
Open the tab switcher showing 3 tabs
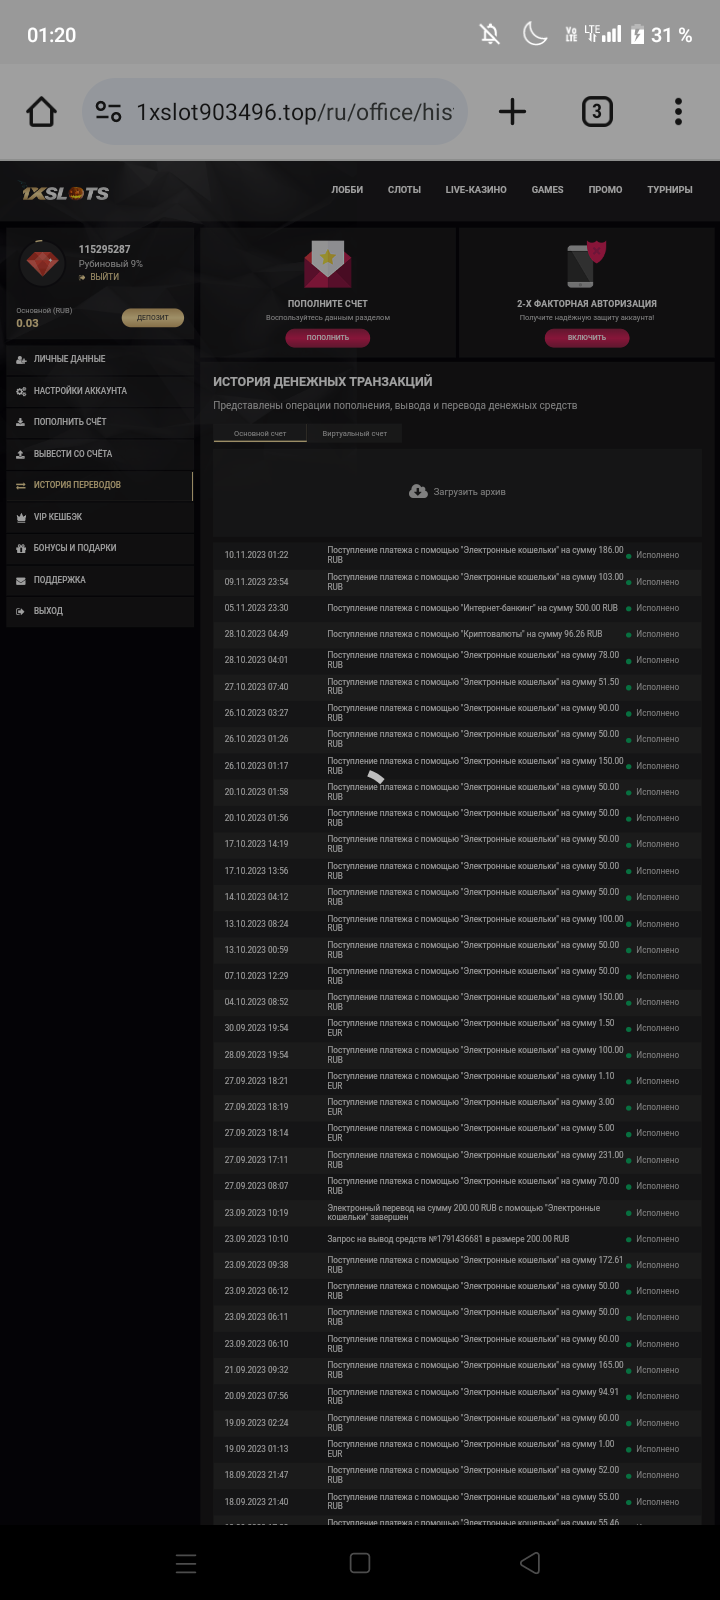click(597, 112)
